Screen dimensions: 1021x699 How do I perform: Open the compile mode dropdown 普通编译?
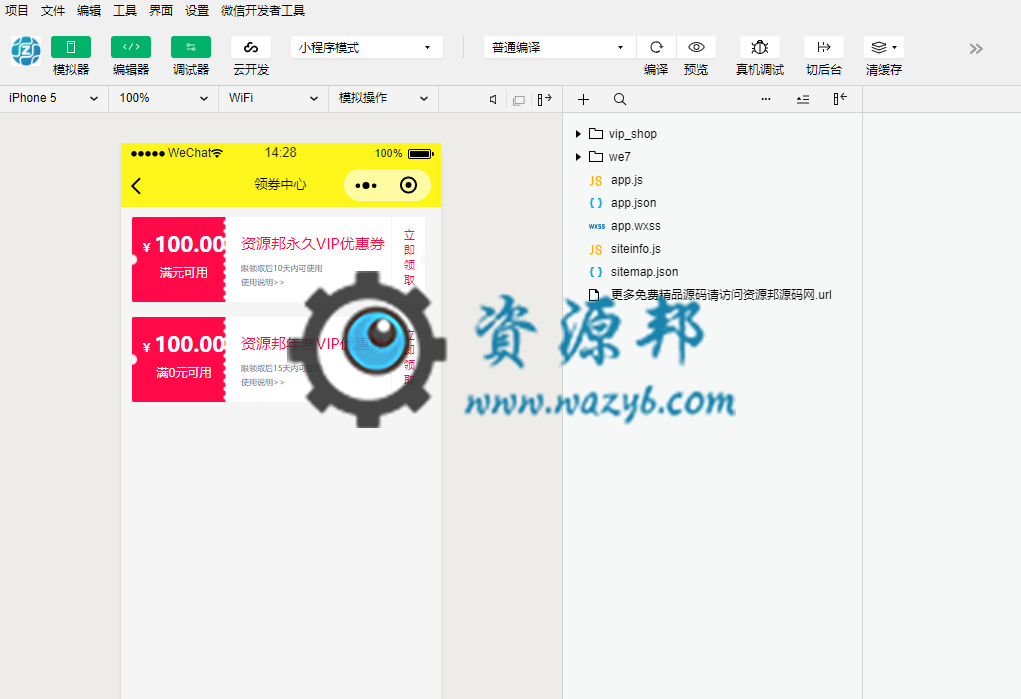point(559,47)
